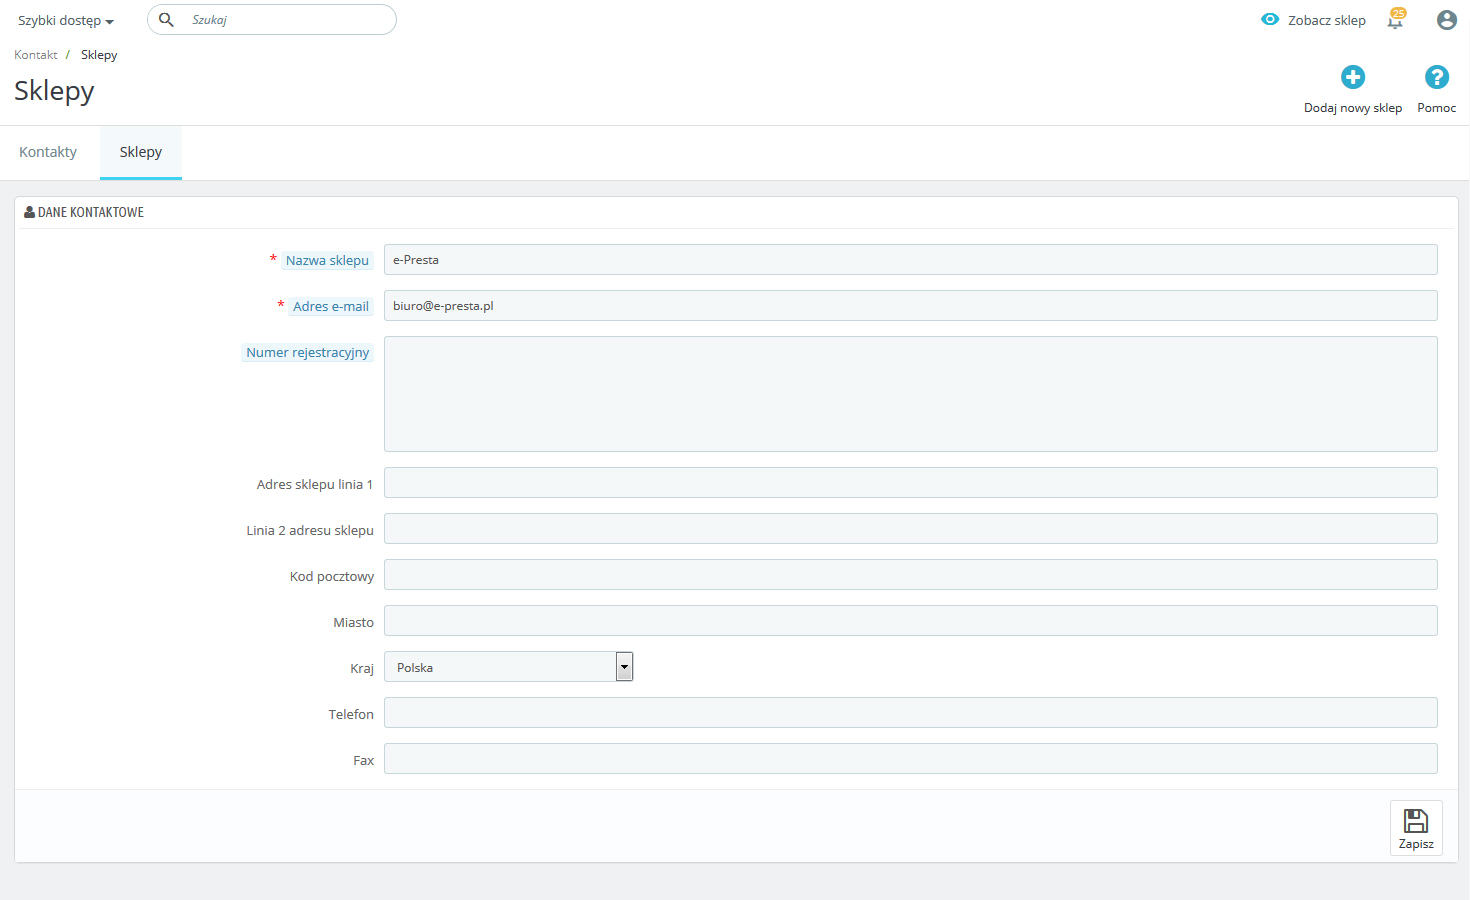
Task: Click the Zapisz floppy disk icon
Action: click(x=1416, y=822)
